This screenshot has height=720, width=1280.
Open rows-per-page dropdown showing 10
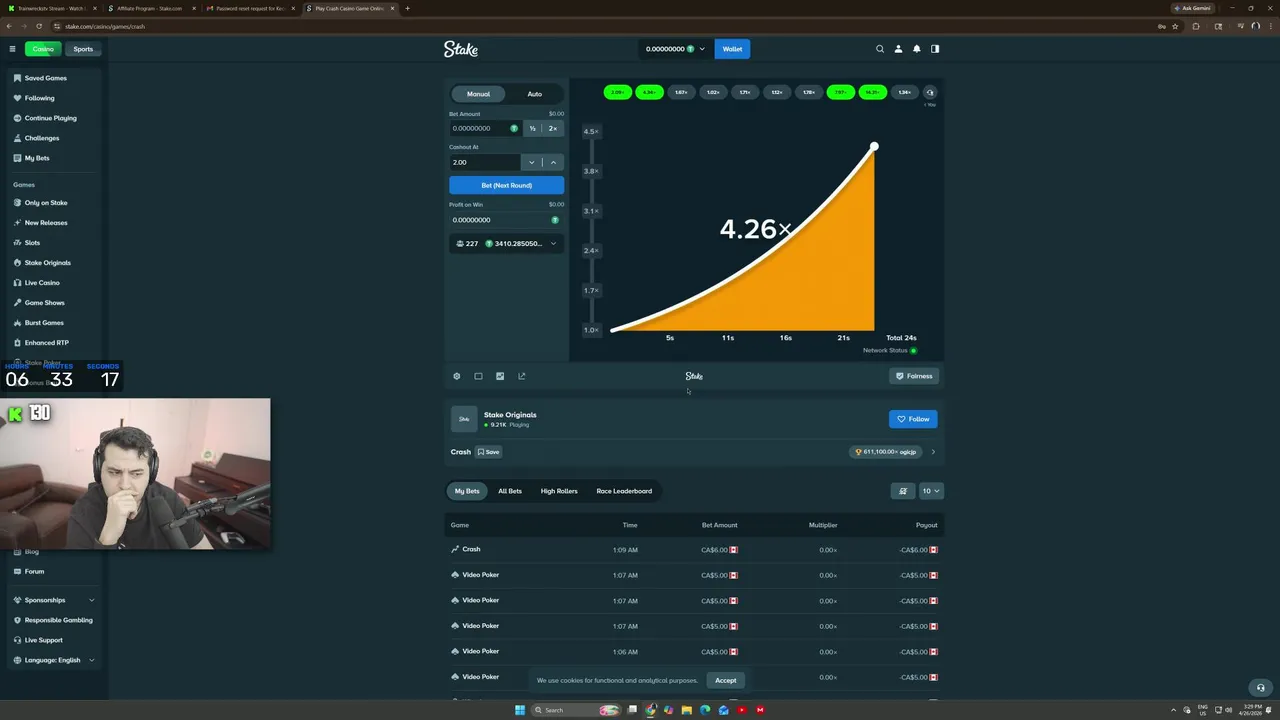(x=931, y=491)
